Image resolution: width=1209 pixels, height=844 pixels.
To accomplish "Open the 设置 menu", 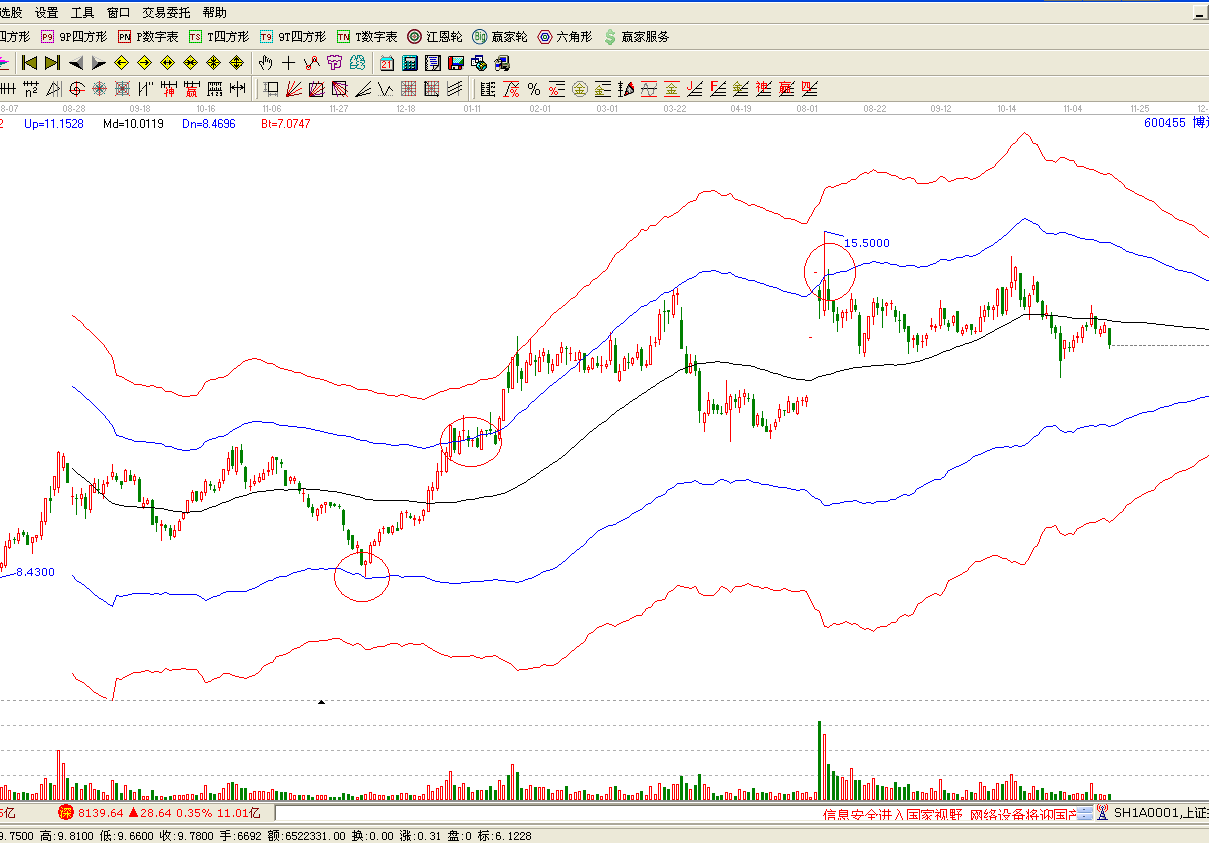I will pos(46,13).
